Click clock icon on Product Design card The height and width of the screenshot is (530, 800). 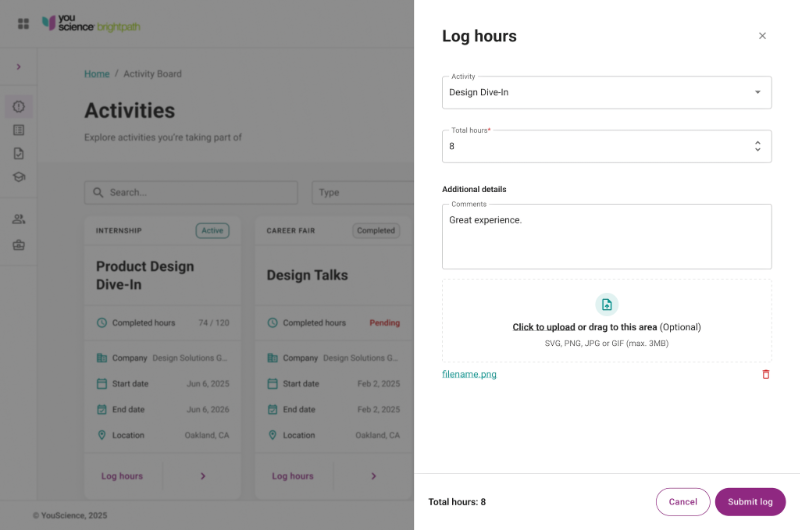[x=102, y=323]
